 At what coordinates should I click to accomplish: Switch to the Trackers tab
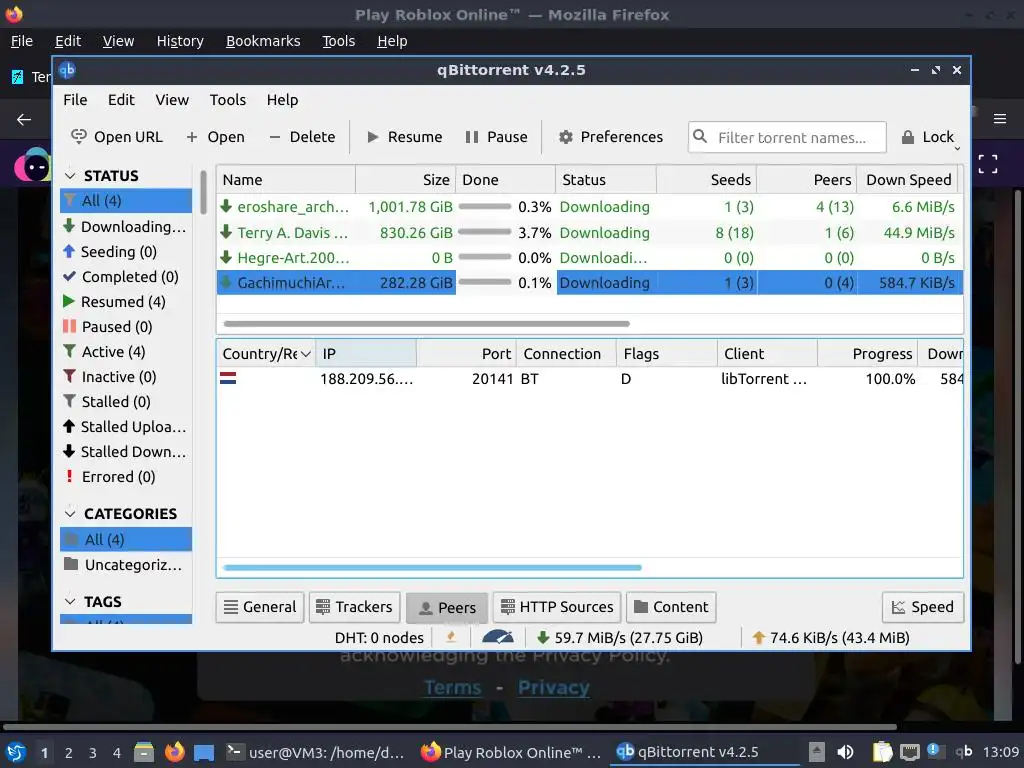coord(355,607)
